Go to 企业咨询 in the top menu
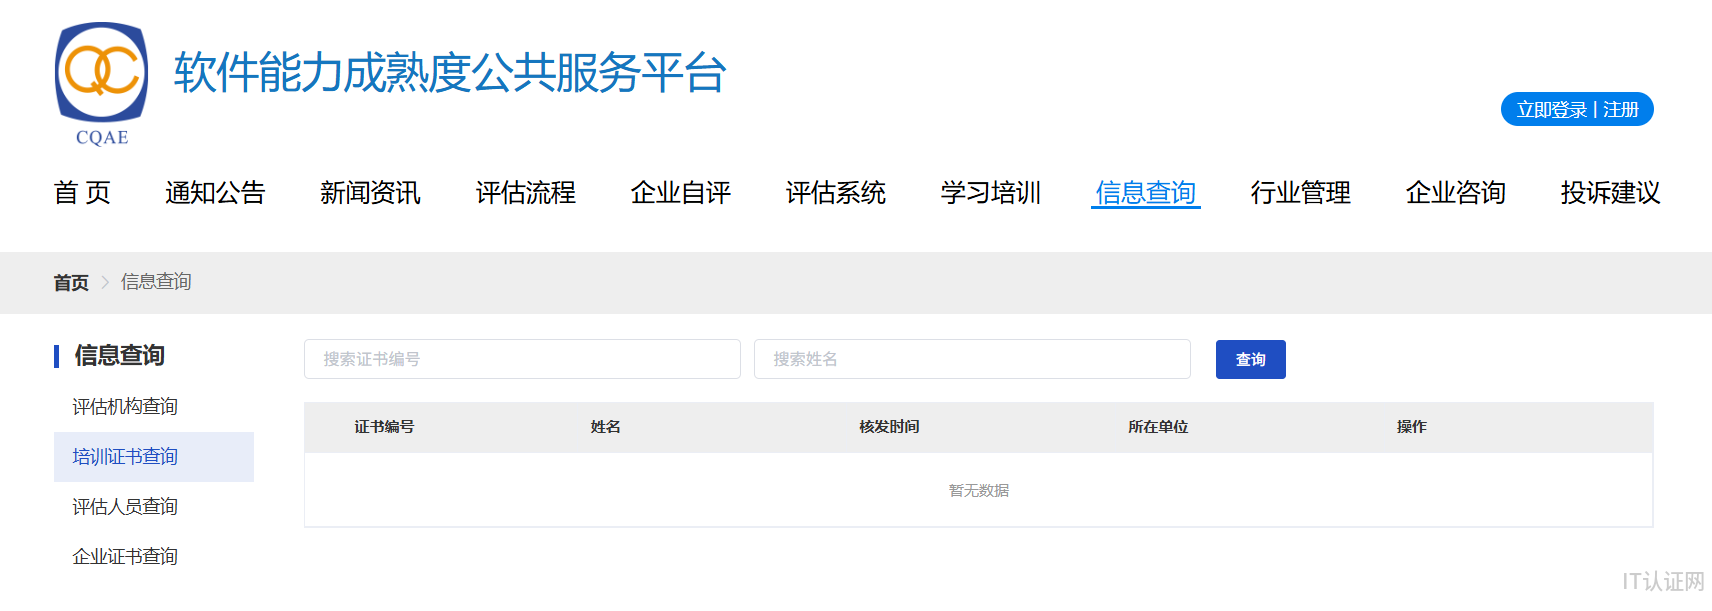 click(x=1455, y=192)
